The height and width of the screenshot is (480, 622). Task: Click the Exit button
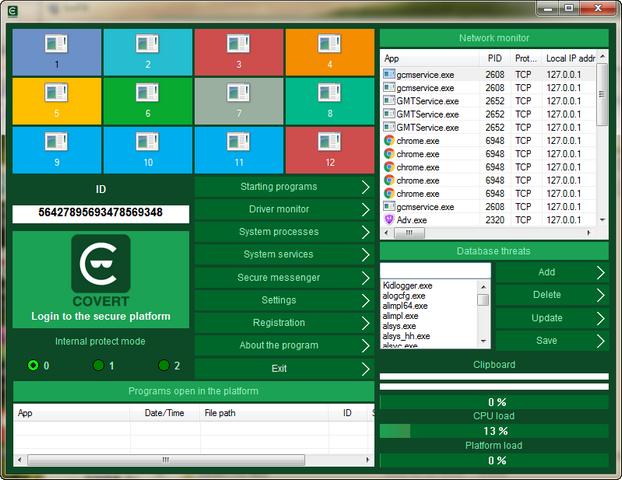point(284,369)
